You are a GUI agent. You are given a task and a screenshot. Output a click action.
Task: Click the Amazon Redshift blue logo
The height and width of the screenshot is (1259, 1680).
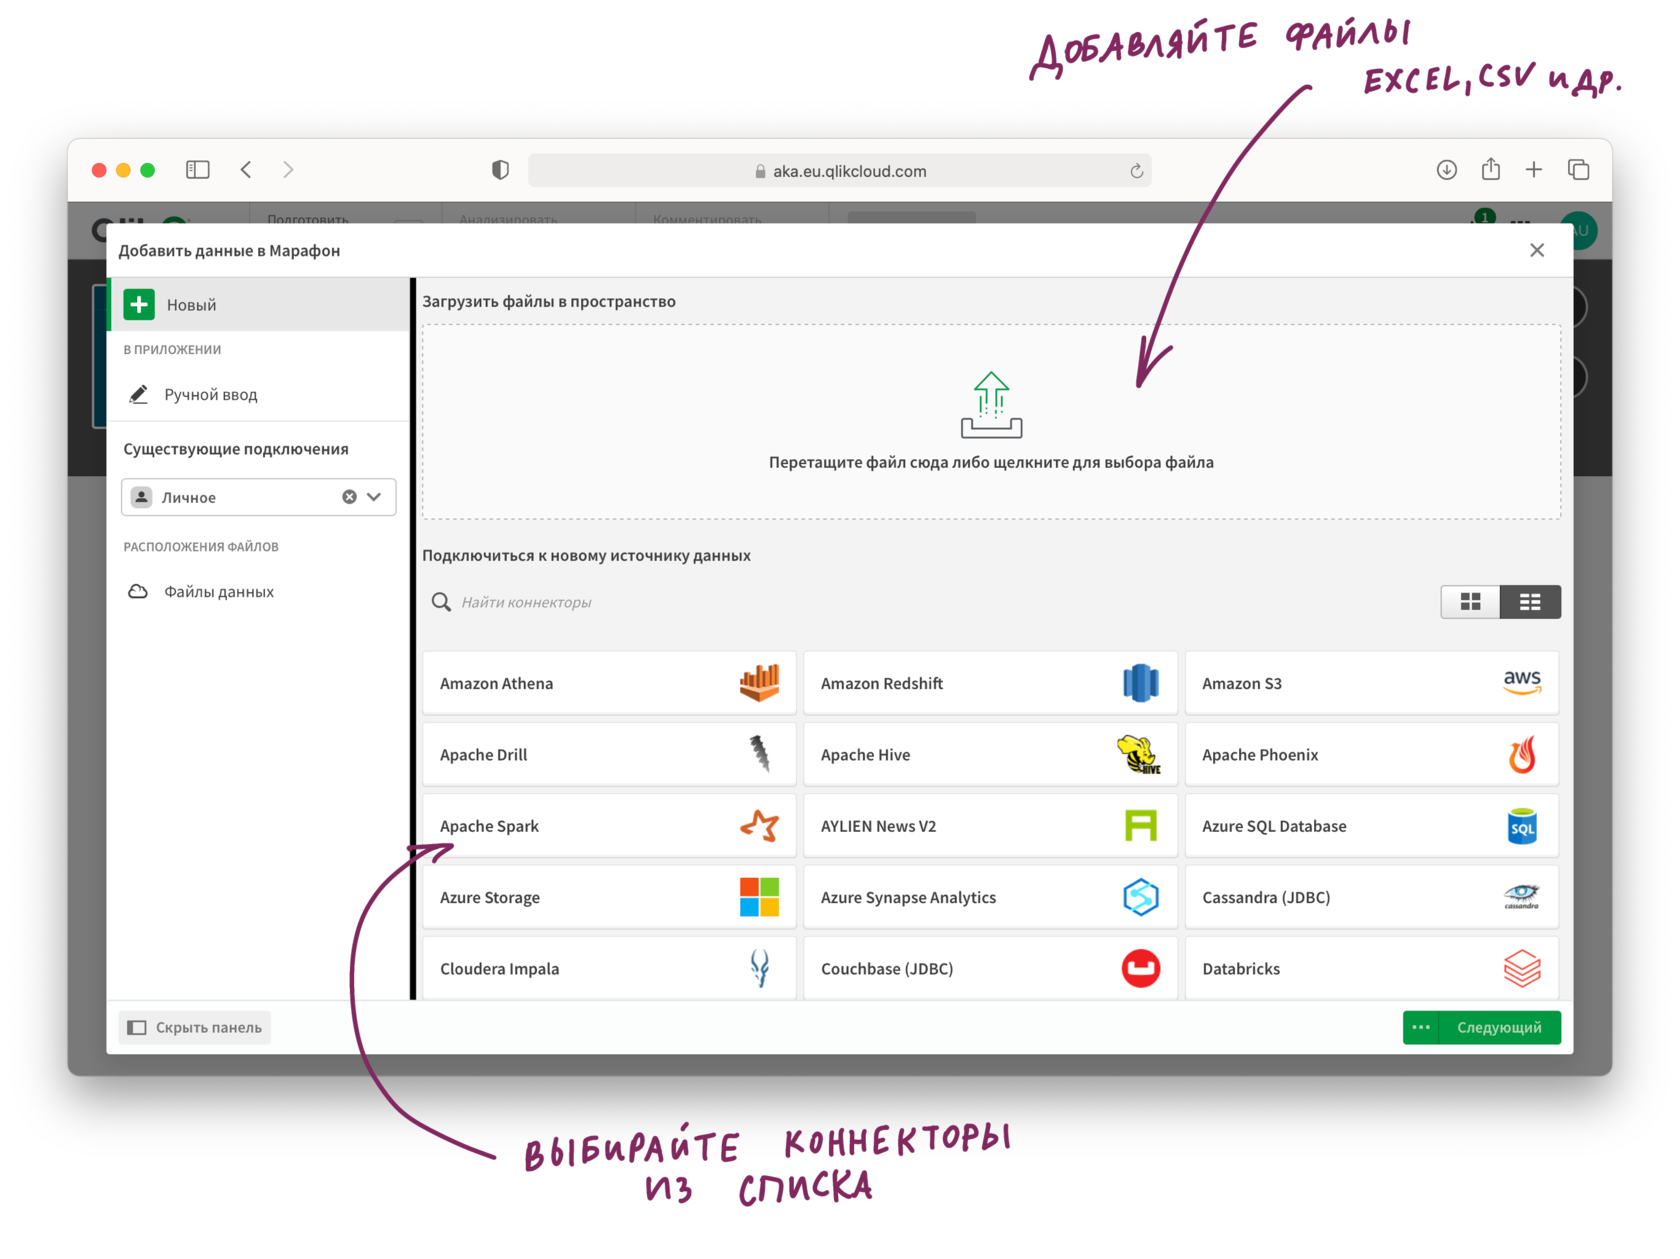[1141, 683]
